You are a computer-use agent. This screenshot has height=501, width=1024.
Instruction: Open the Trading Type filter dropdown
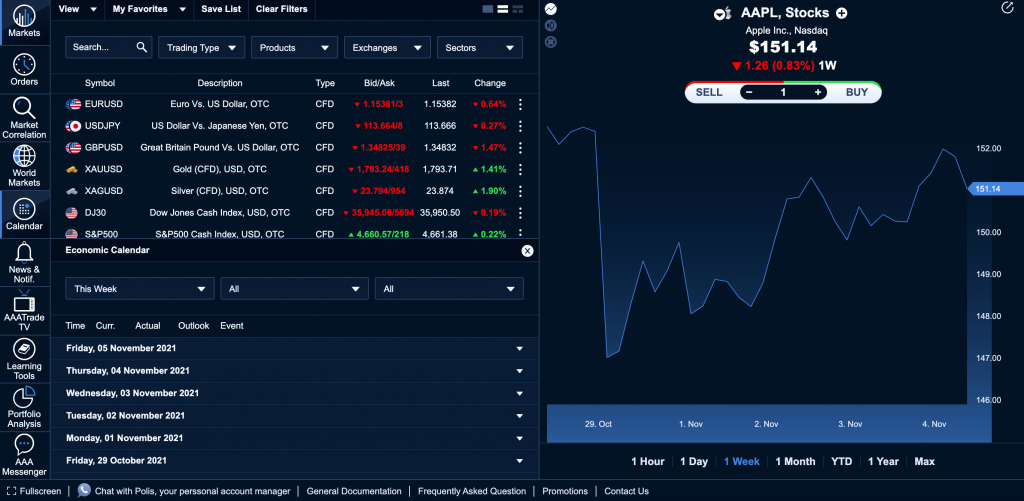201,48
